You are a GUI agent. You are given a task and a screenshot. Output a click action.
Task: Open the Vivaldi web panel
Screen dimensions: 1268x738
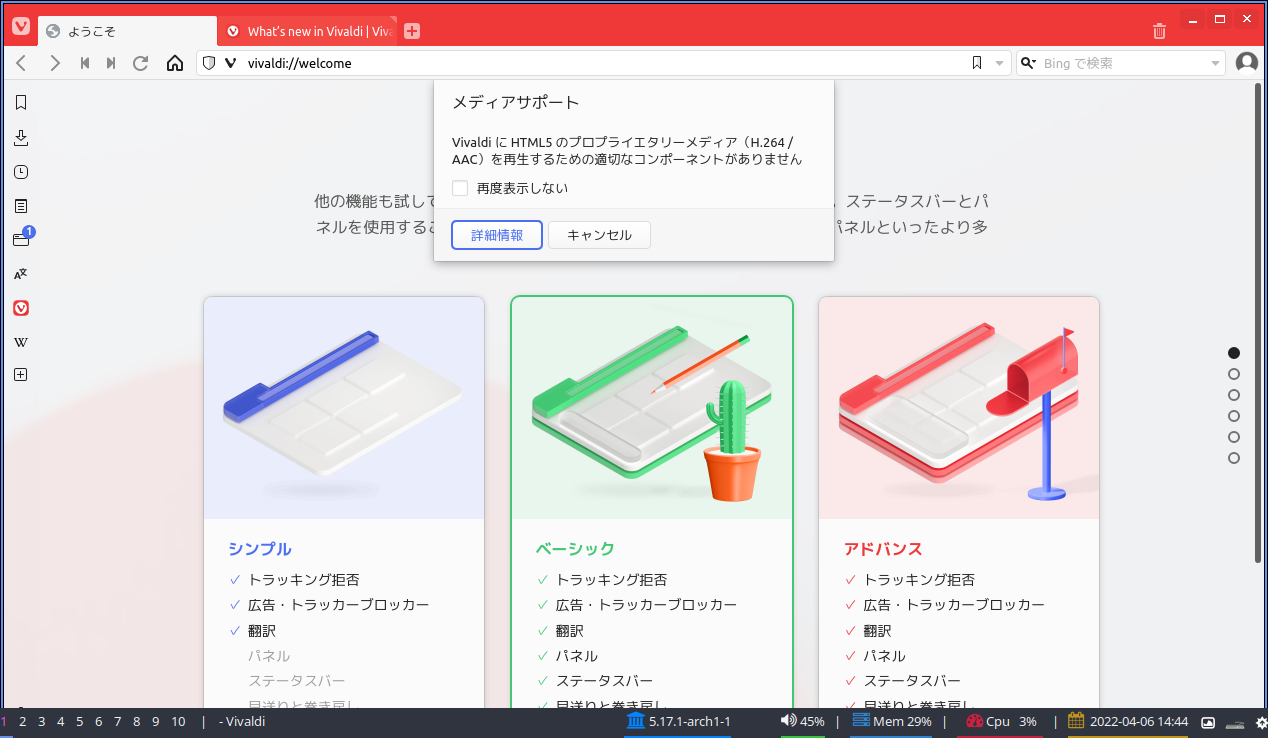pyautogui.click(x=21, y=308)
